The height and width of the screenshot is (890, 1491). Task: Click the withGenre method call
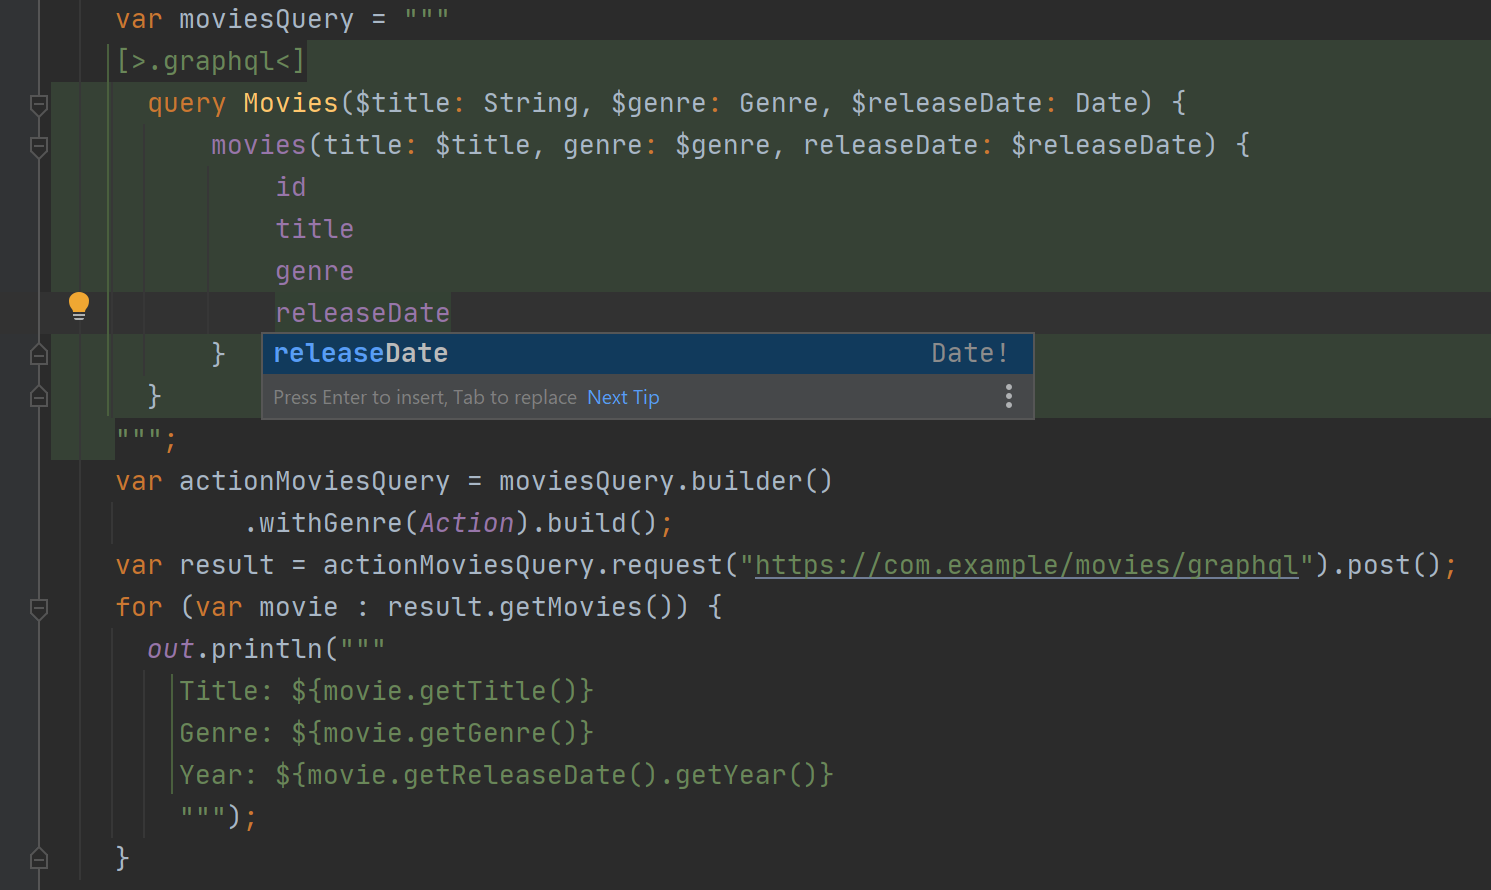(330, 523)
